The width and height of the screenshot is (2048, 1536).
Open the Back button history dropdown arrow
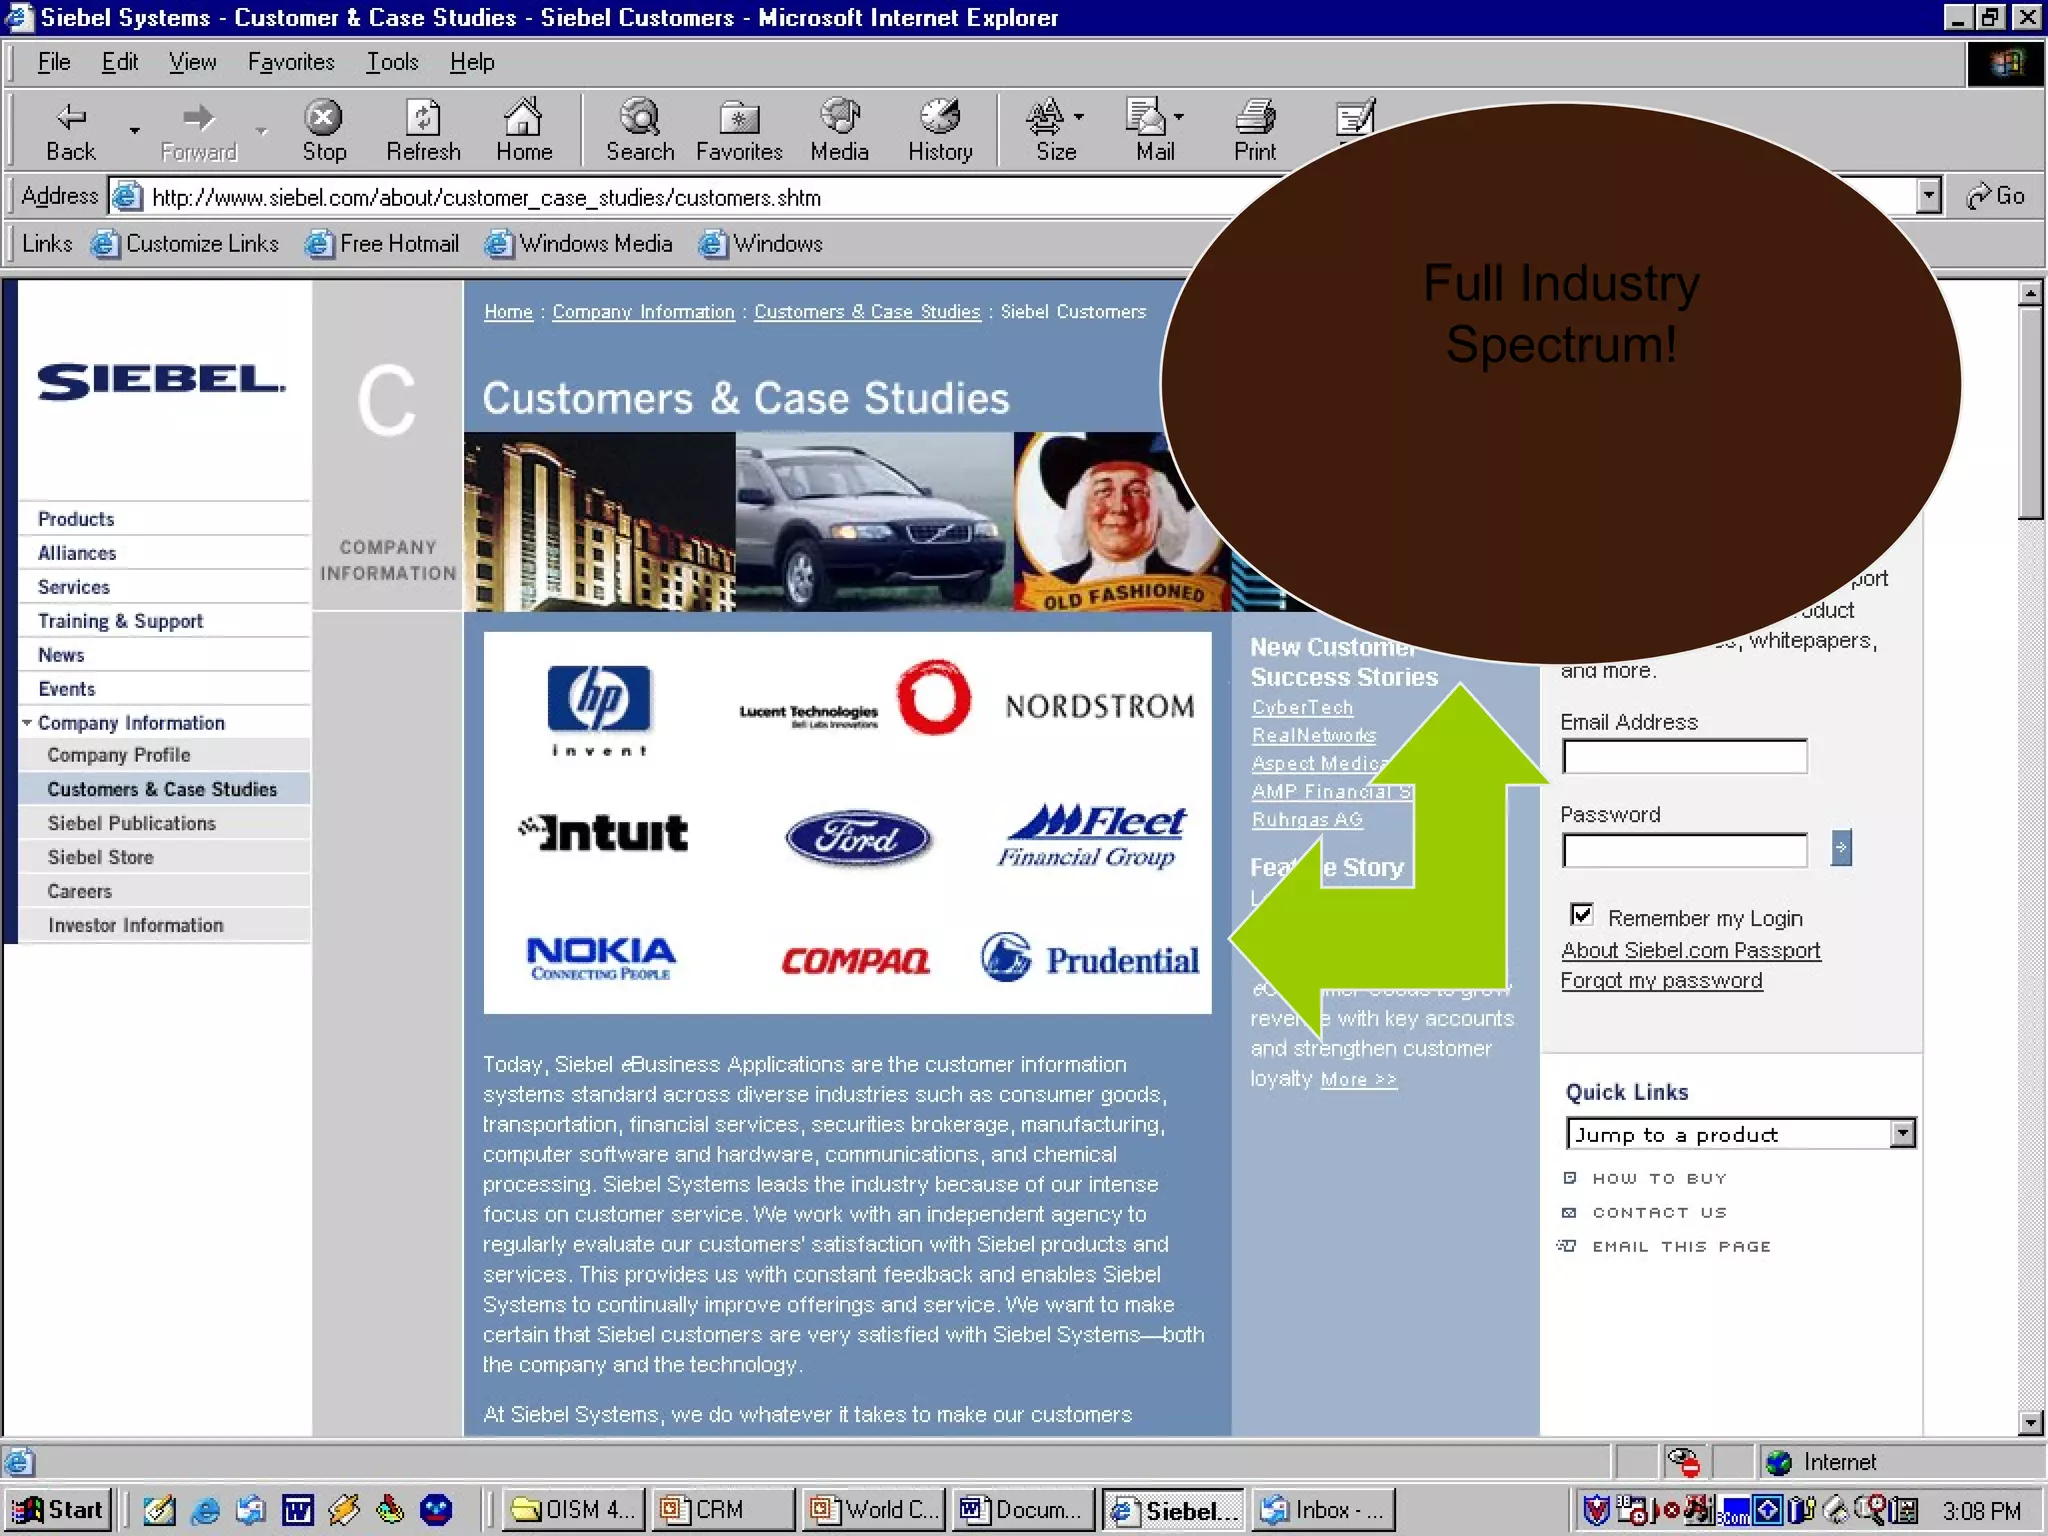click(134, 131)
